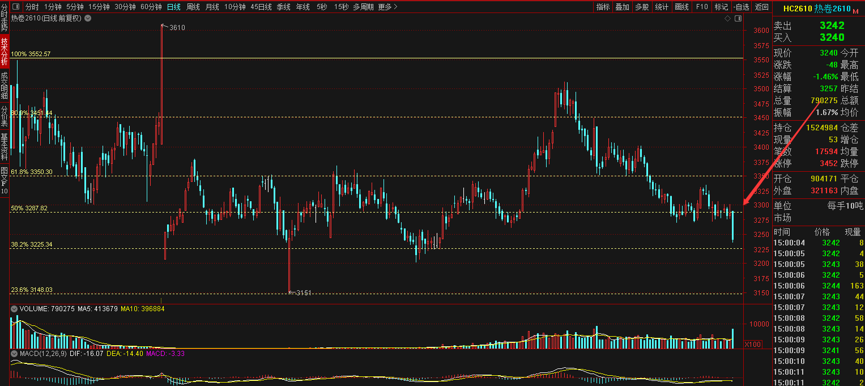Select 1分钟 period
The image size is (865, 386).
[53, 7]
